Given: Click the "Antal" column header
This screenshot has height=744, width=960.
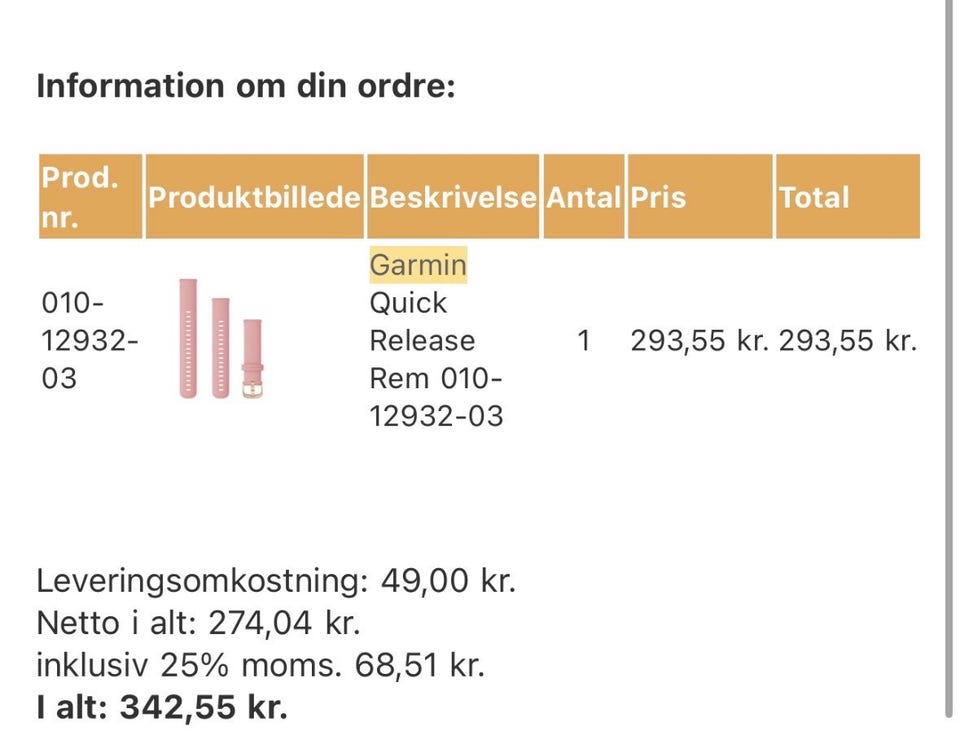Looking at the screenshot, I should 583,197.
